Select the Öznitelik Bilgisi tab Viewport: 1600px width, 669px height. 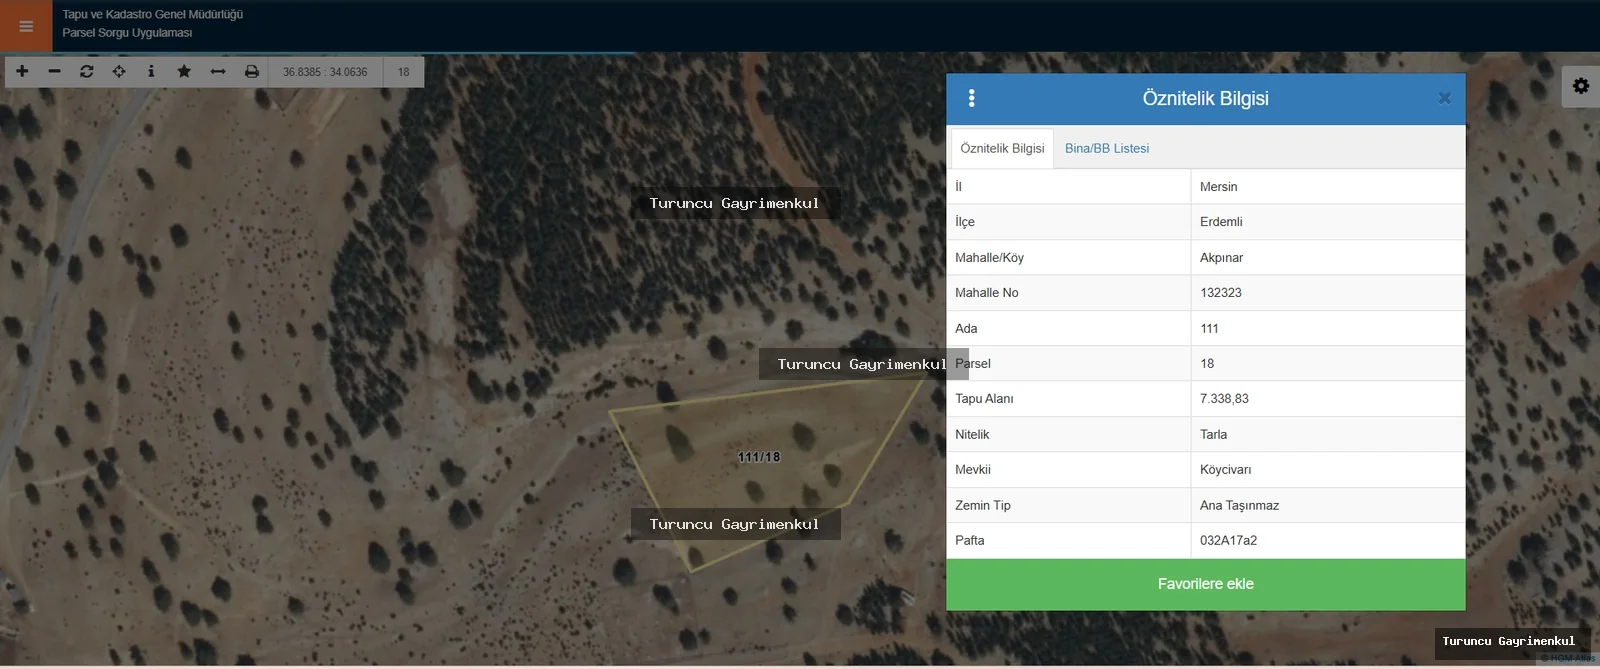point(1002,148)
